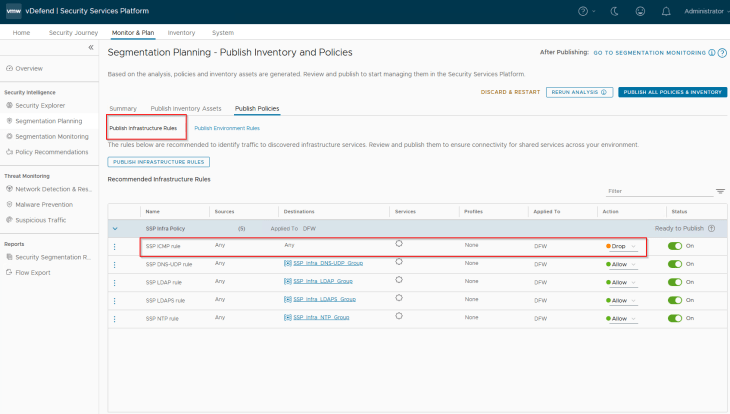Collapse the SSP Infra Policy section
This screenshot has height=414, width=730.
coord(115,228)
